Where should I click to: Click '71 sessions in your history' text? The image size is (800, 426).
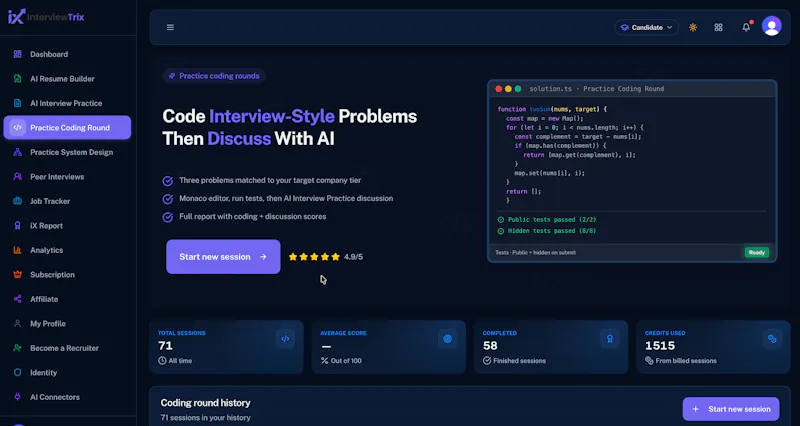point(206,417)
